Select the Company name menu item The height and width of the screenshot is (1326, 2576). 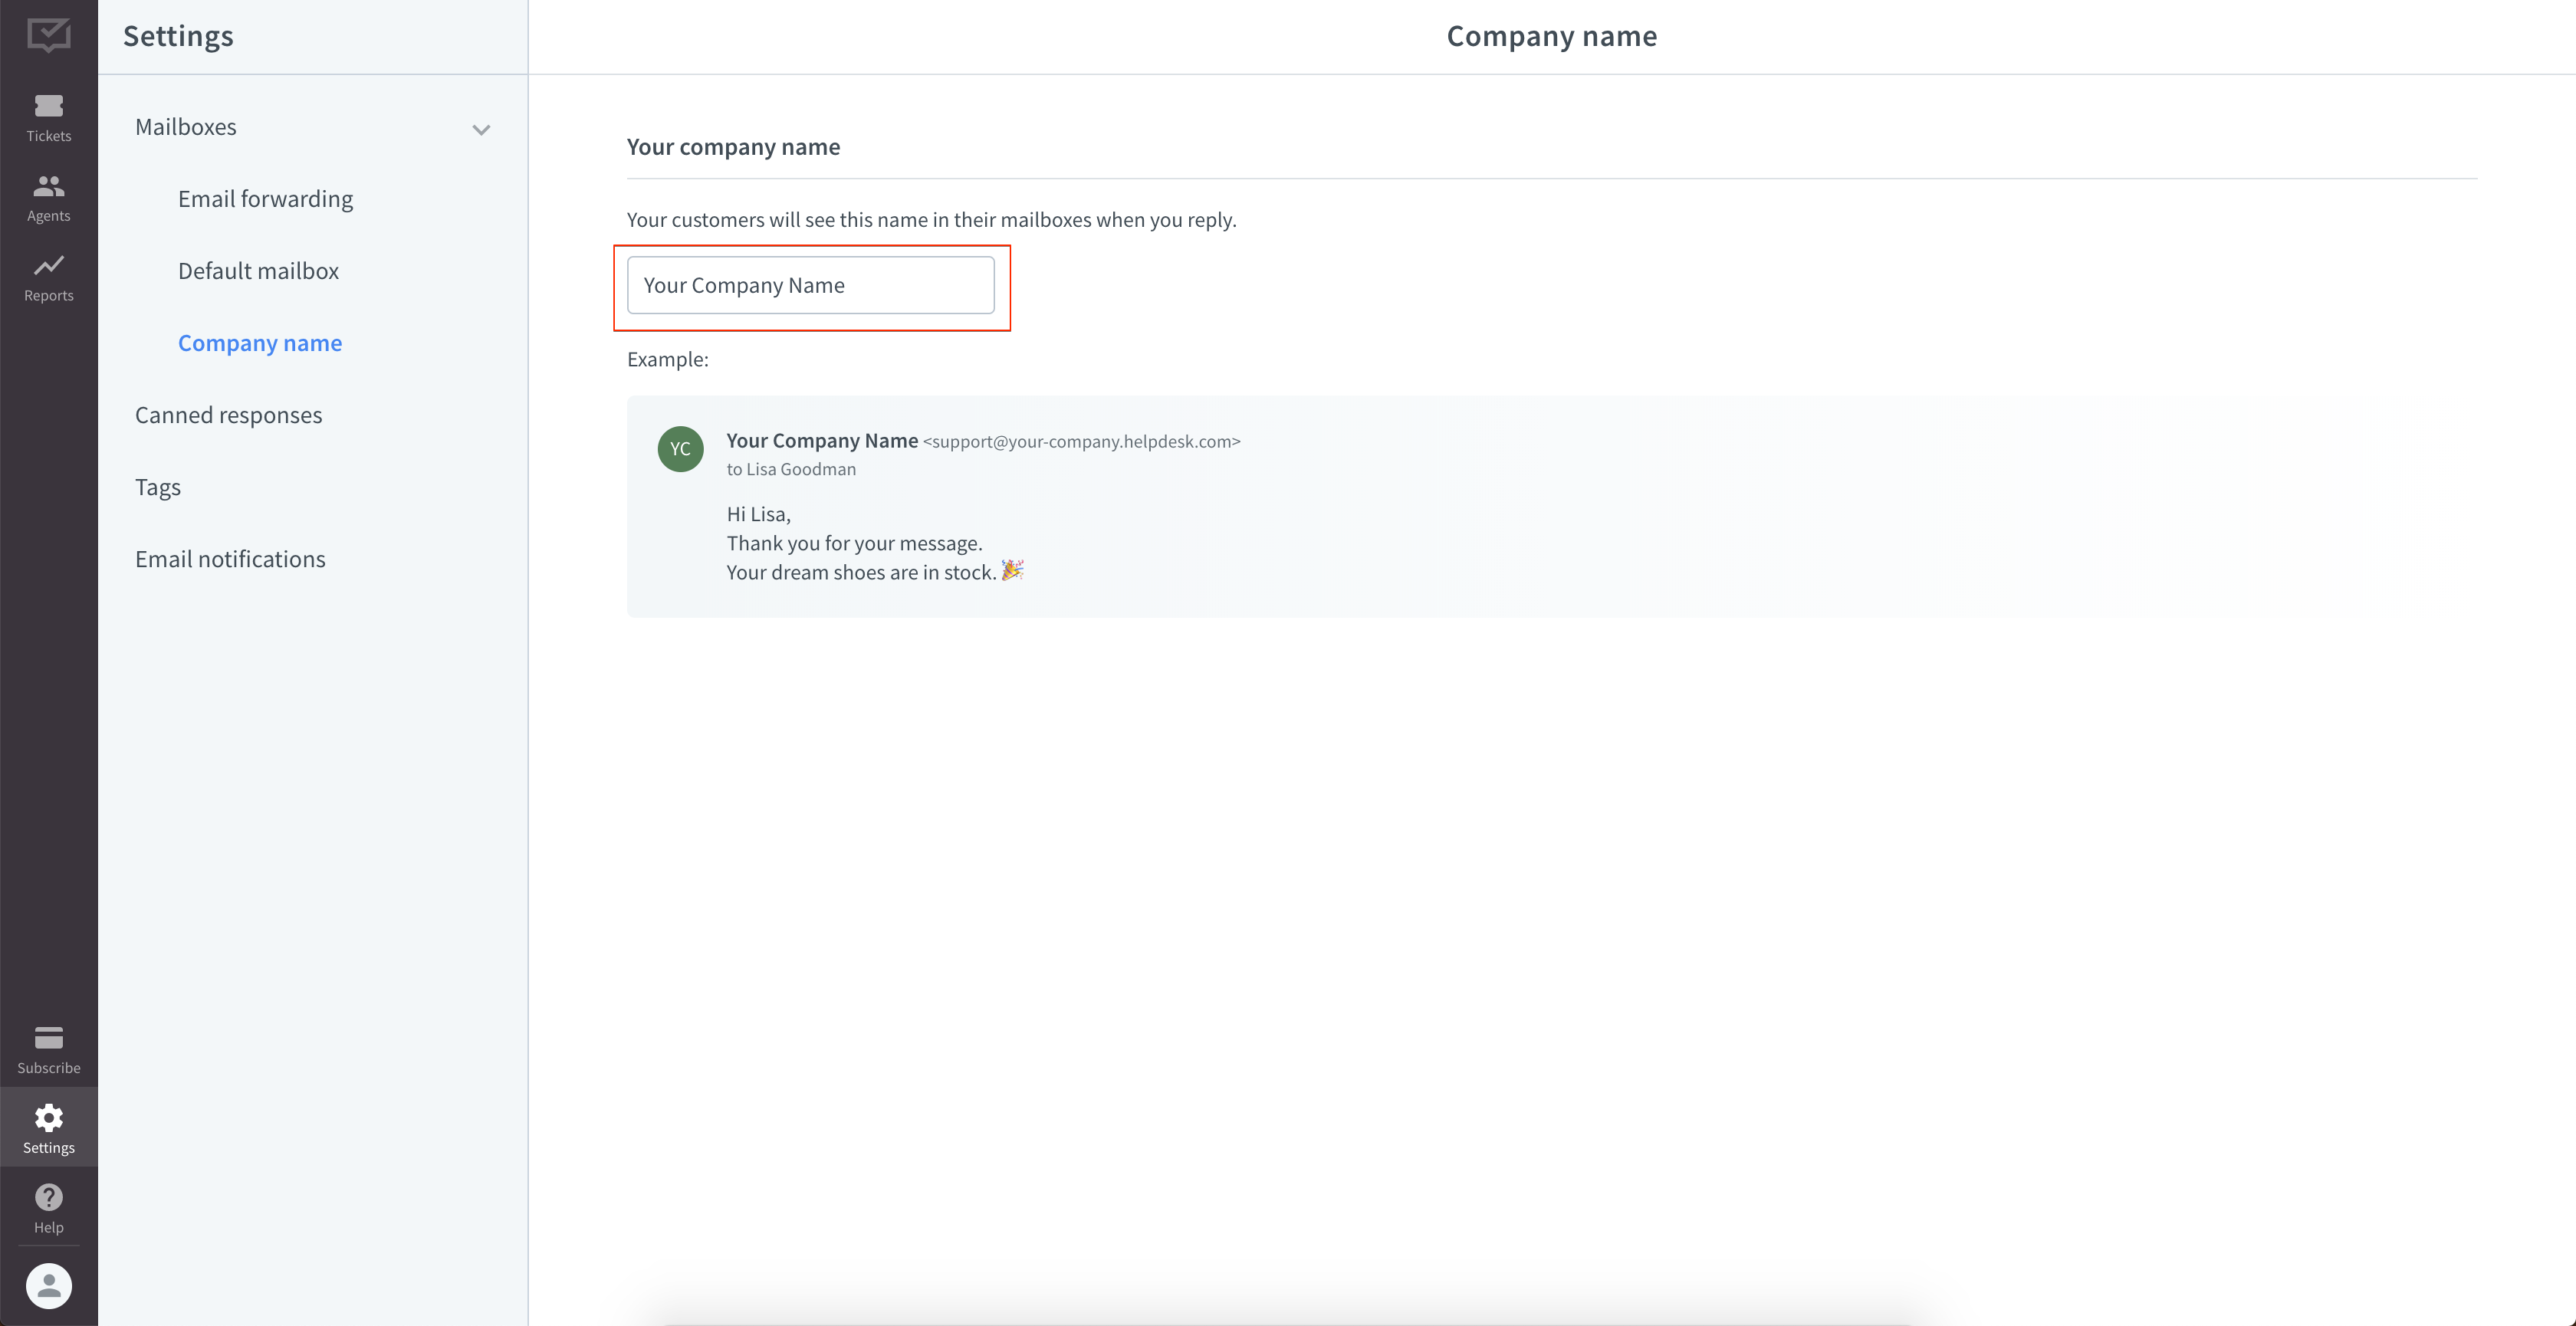[x=260, y=343]
